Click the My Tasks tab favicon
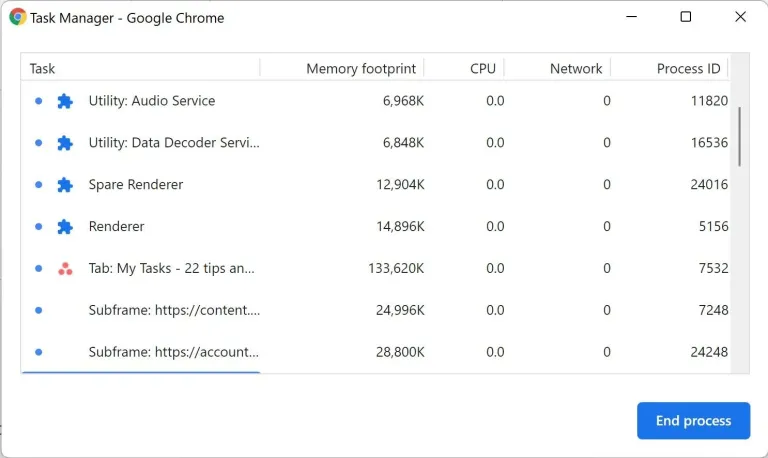Screen dimensions: 768x458 tap(65, 269)
